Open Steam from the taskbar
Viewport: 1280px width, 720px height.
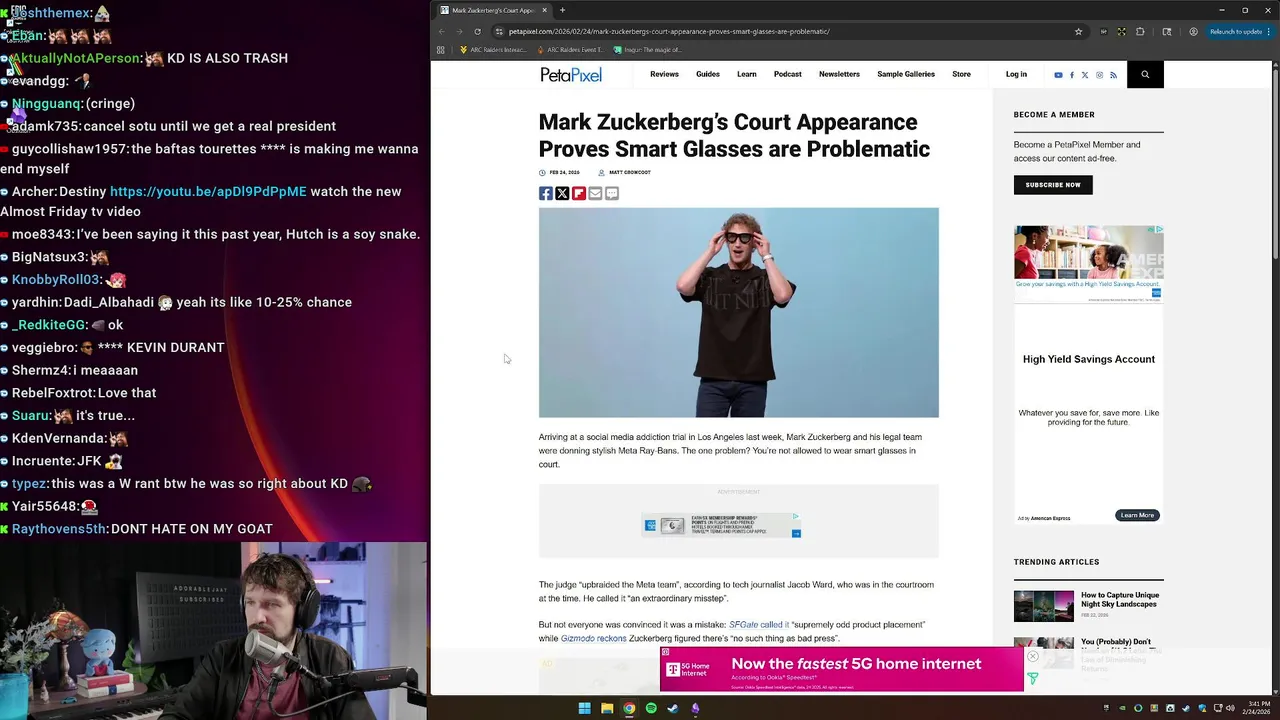673,708
